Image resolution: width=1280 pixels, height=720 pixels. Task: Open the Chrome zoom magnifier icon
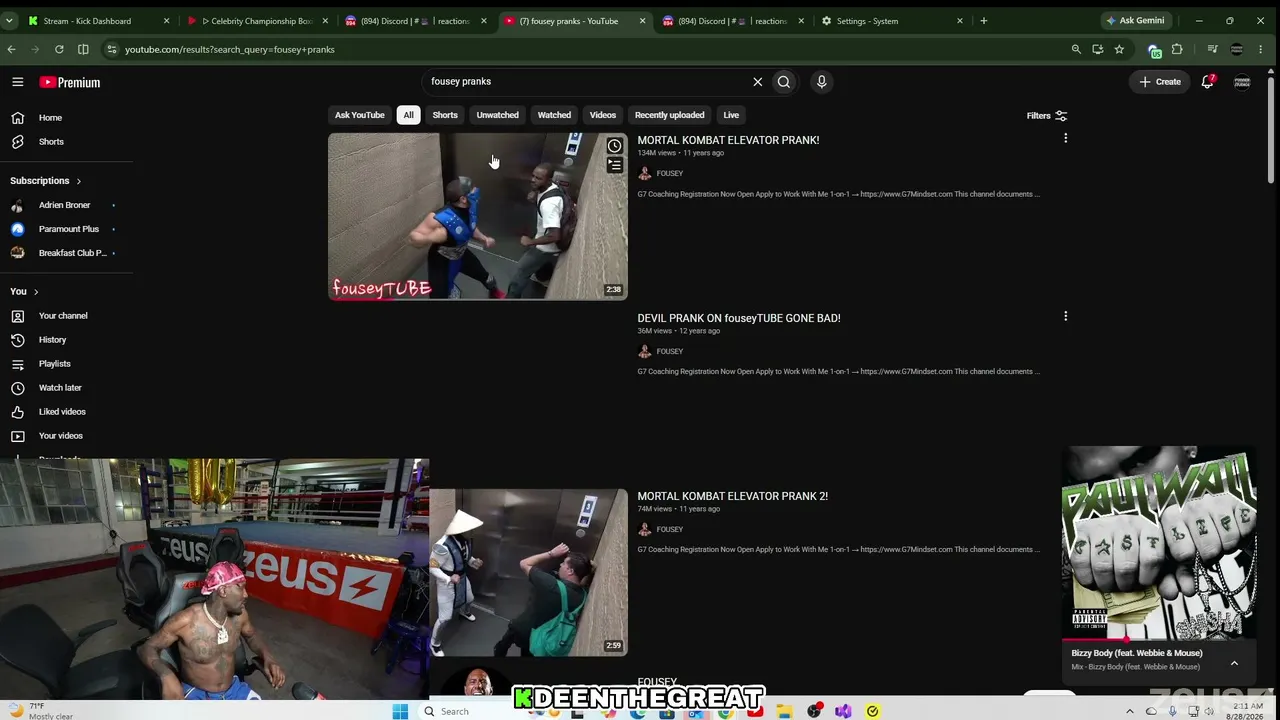1076,49
